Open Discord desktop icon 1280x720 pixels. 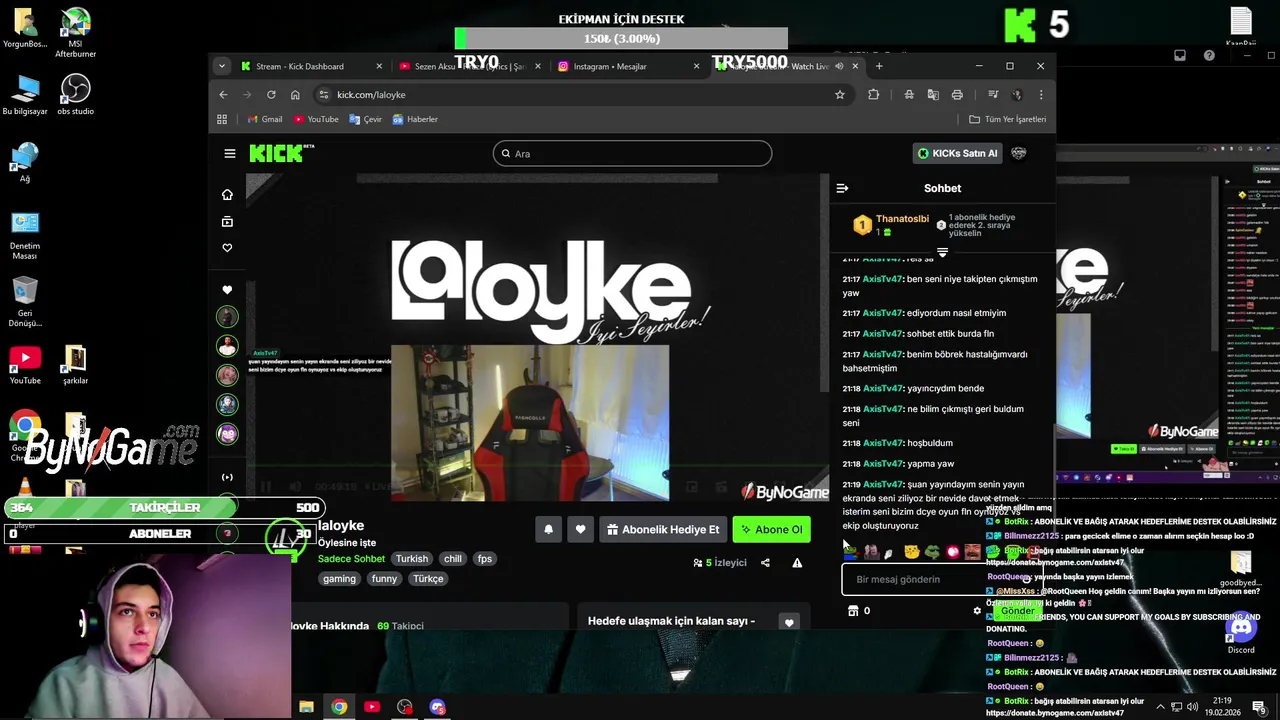click(1241, 634)
